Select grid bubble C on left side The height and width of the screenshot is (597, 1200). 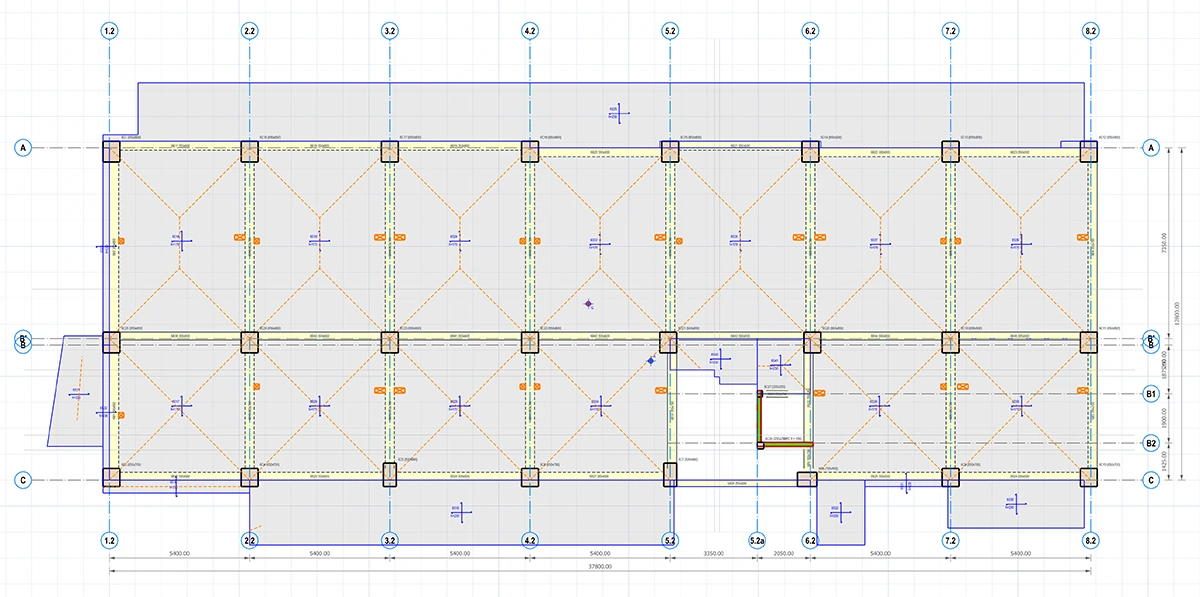[x=23, y=480]
